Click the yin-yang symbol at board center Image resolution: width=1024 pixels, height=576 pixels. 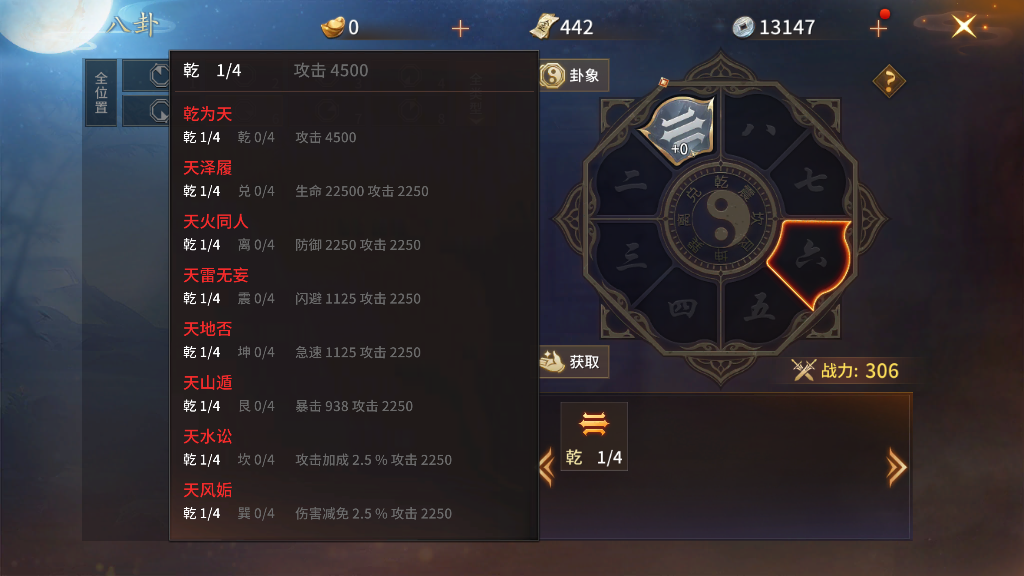point(720,219)
